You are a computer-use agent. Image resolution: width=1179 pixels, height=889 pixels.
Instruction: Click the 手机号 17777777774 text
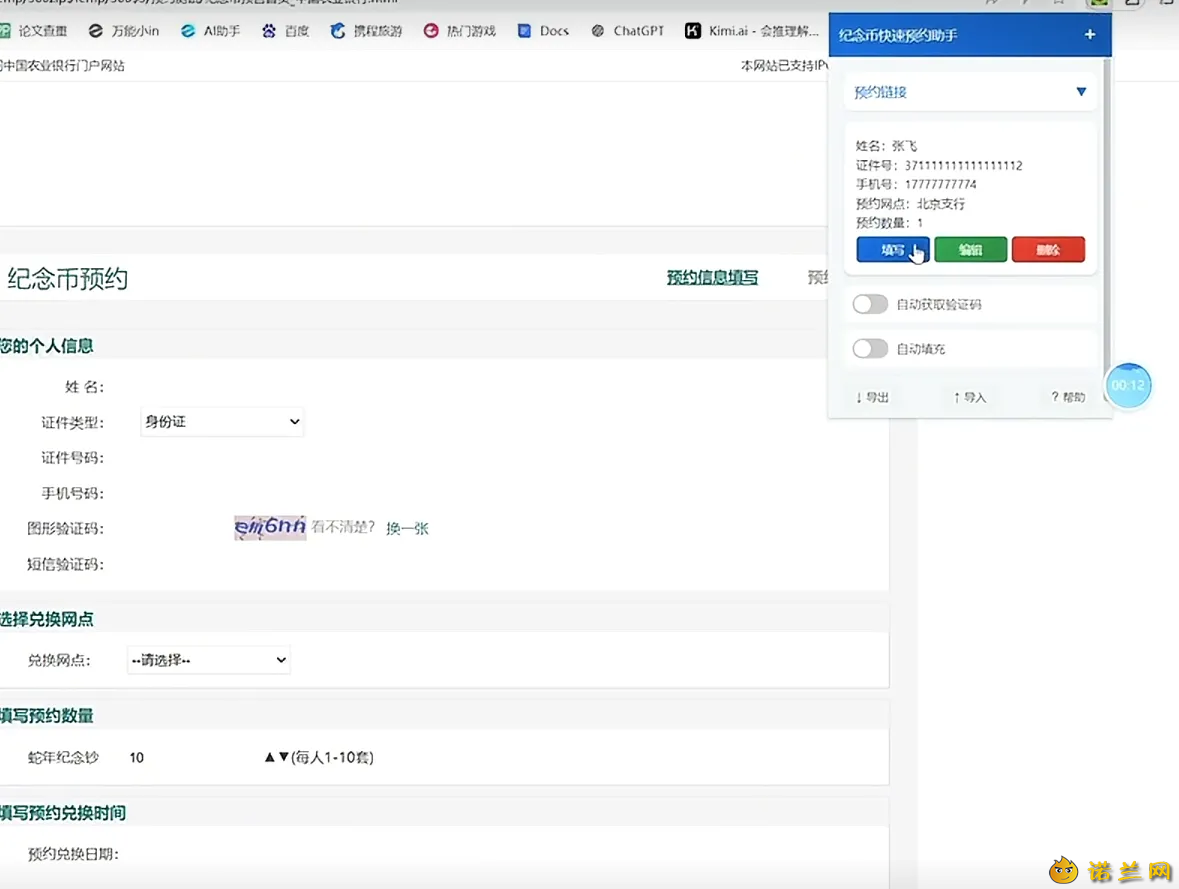click(916, 184)
